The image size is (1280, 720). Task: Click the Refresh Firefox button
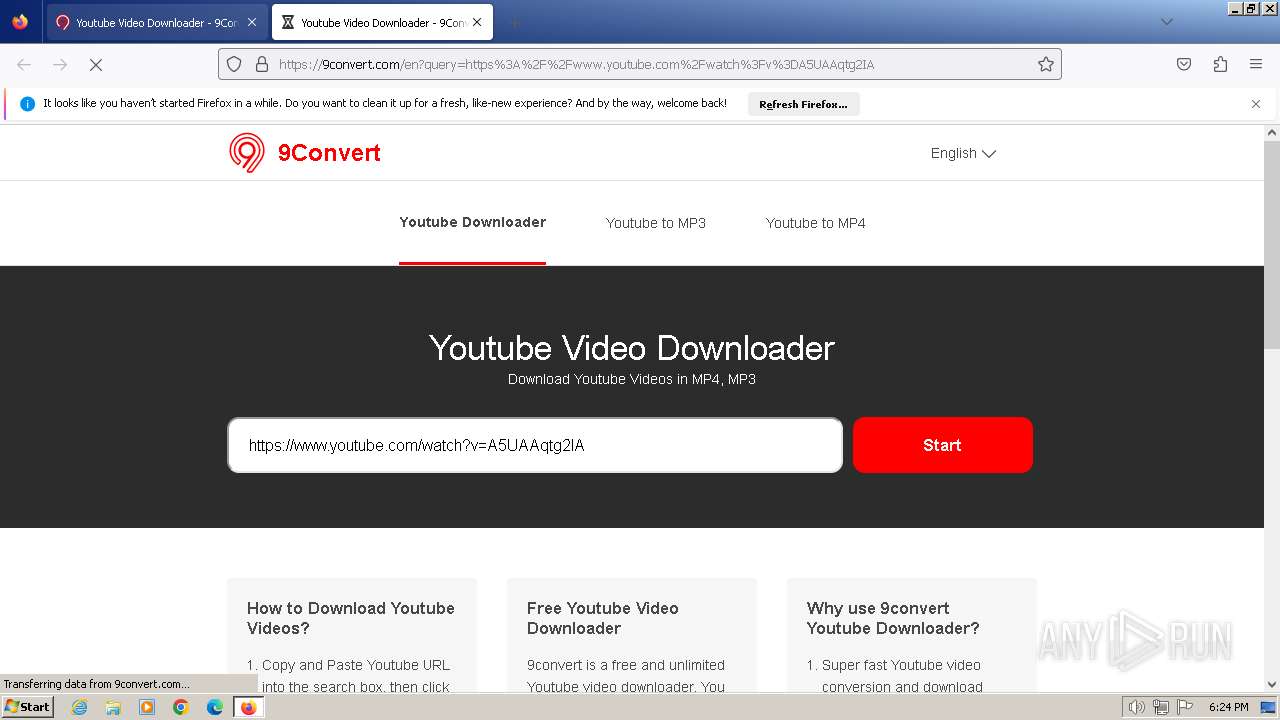(x=803, y=104)
